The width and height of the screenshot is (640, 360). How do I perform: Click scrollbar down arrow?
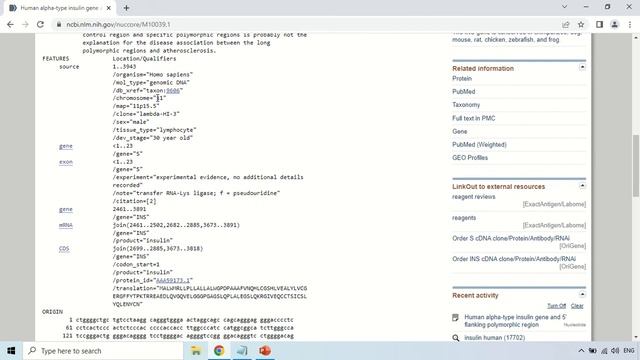click(636, 337)
